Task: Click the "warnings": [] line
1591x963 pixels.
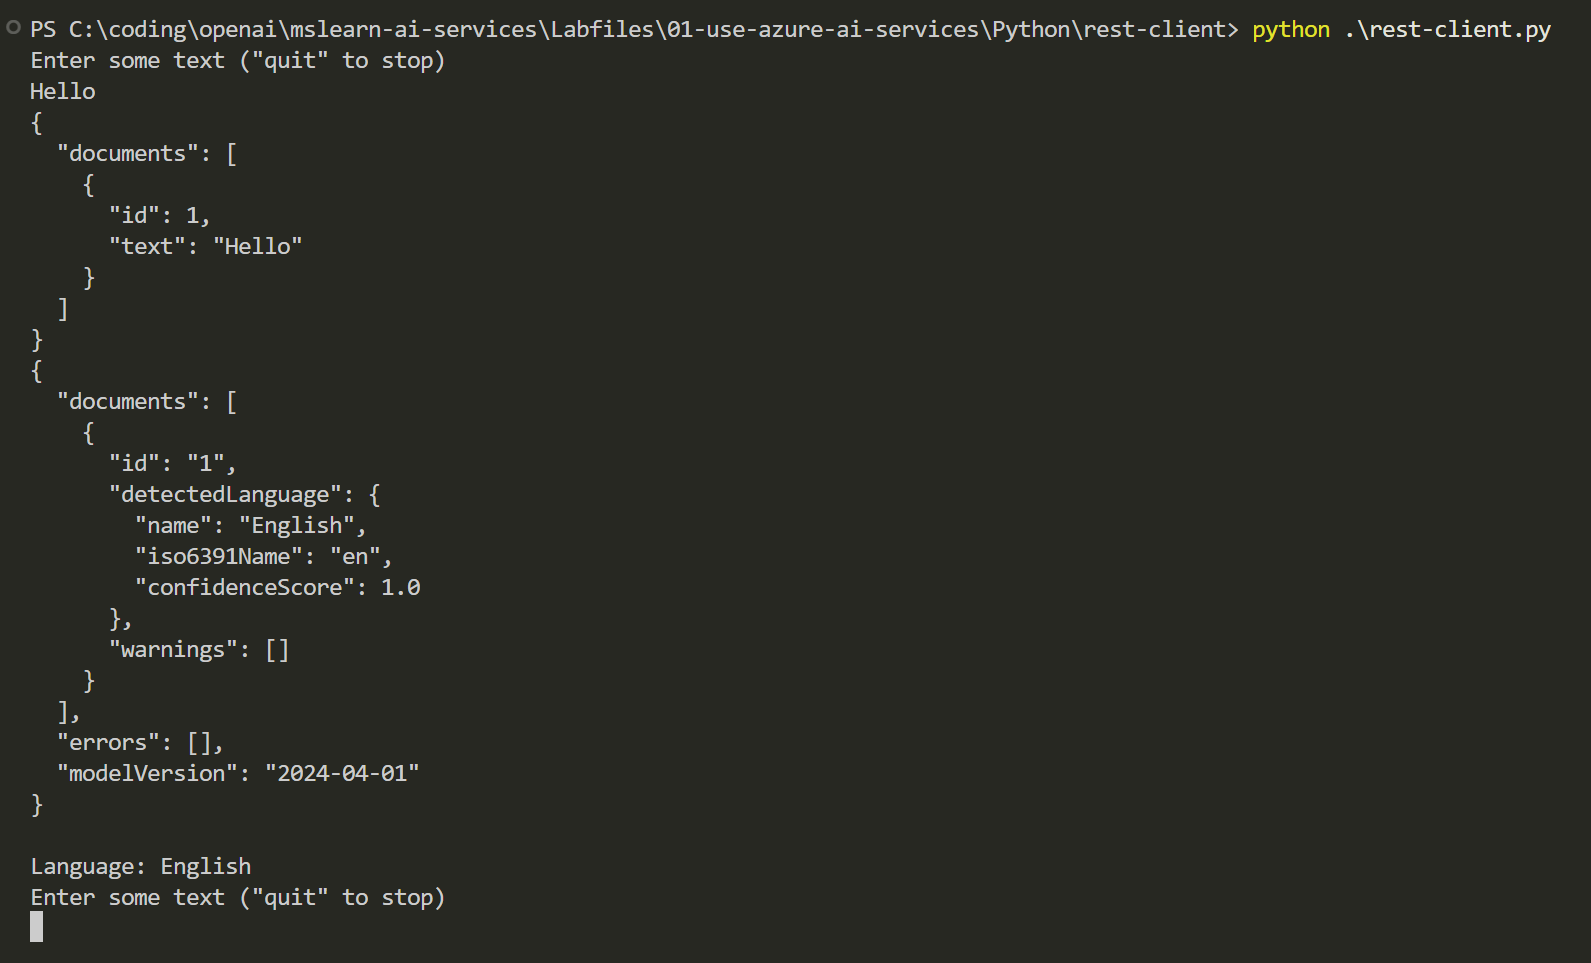Action: click(x=199, y=649)
